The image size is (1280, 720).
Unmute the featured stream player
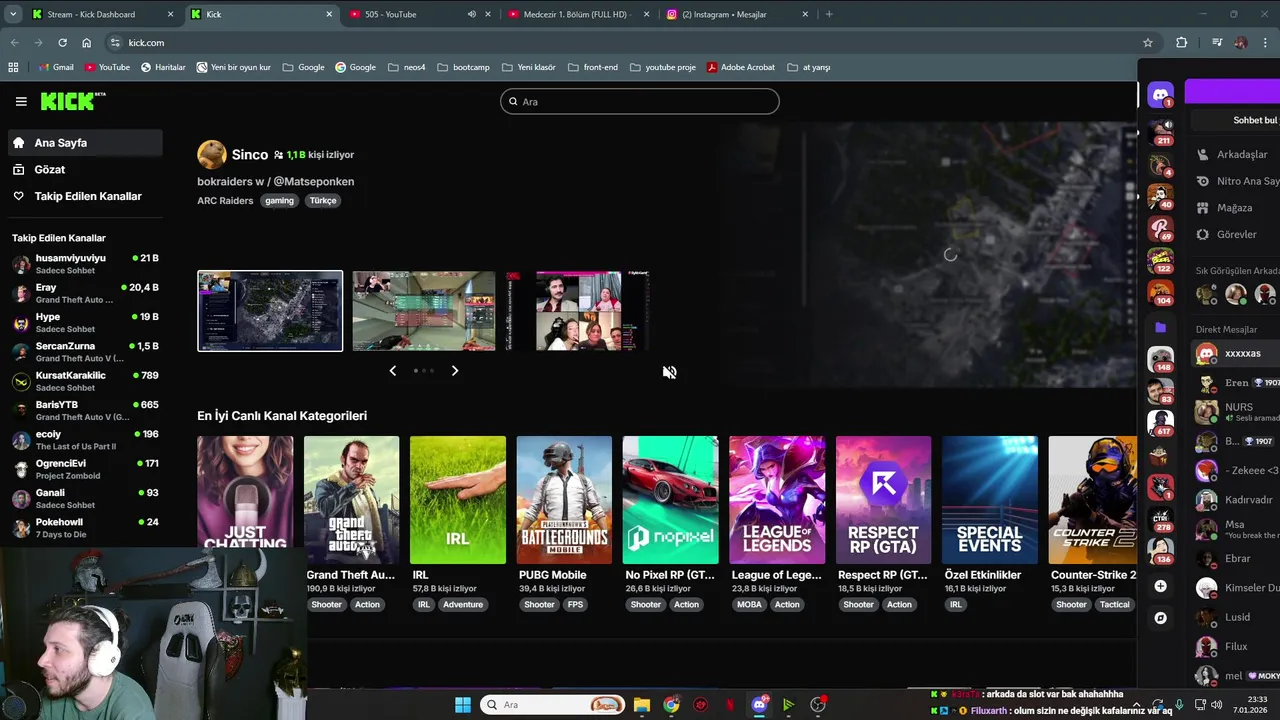[x=669, y=372]
